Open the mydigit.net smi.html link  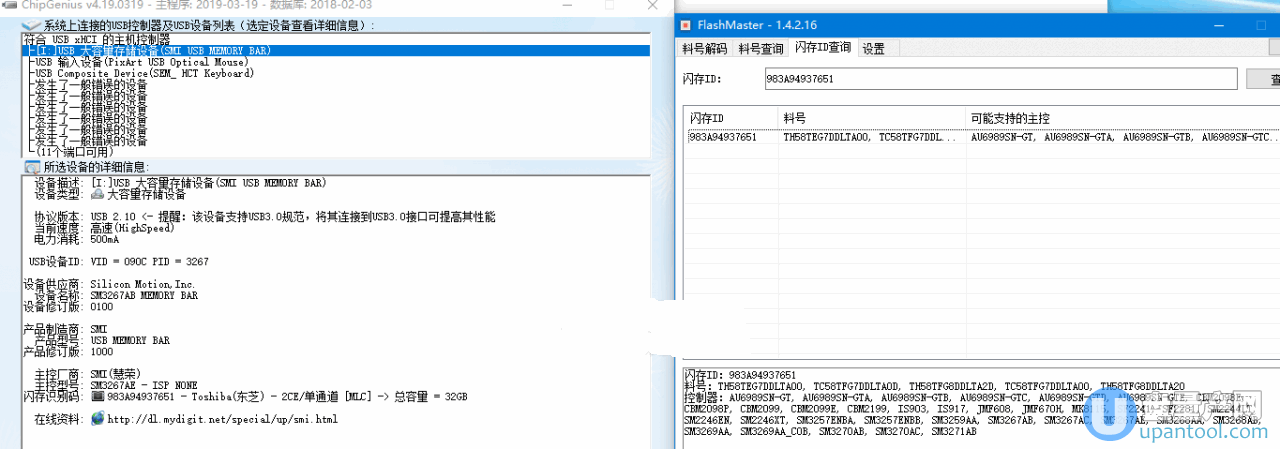pos(222,419)
